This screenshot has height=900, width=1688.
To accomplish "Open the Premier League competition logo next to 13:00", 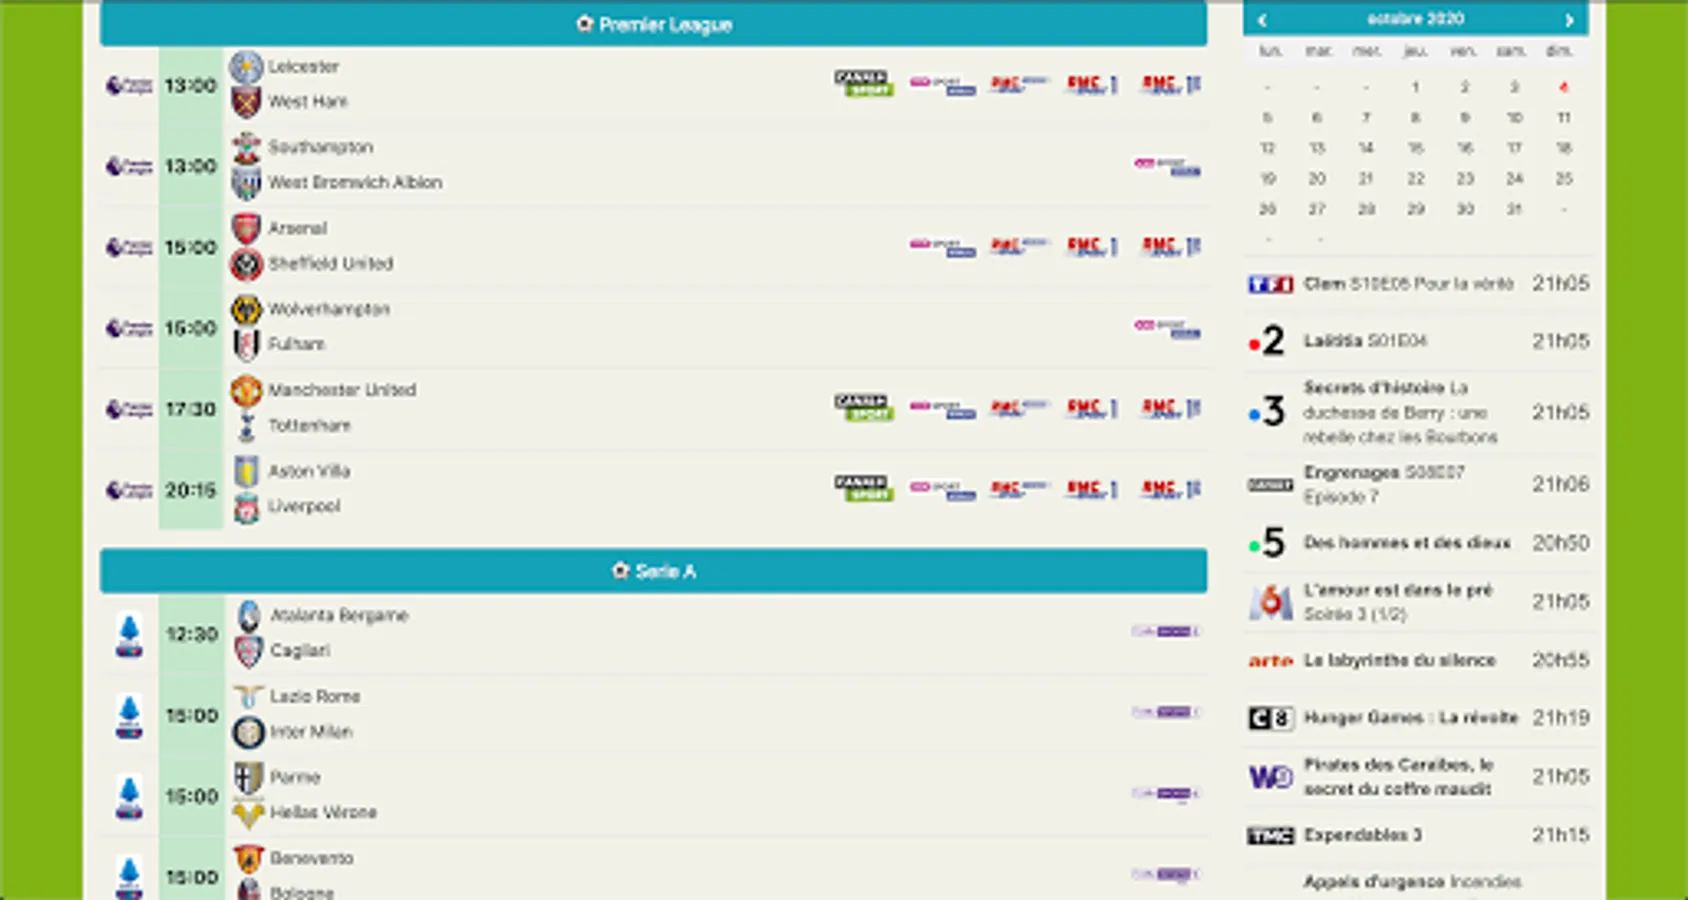I will (127, 86).
